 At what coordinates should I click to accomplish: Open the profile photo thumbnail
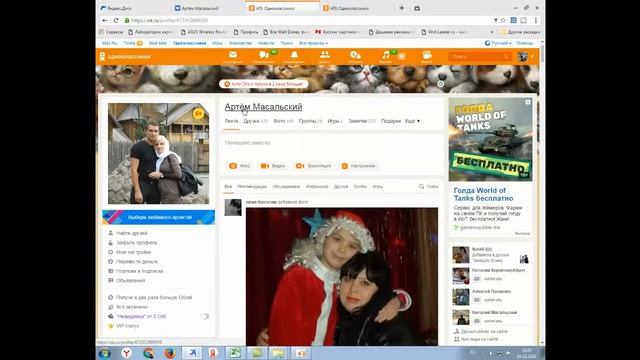(158, 153)
